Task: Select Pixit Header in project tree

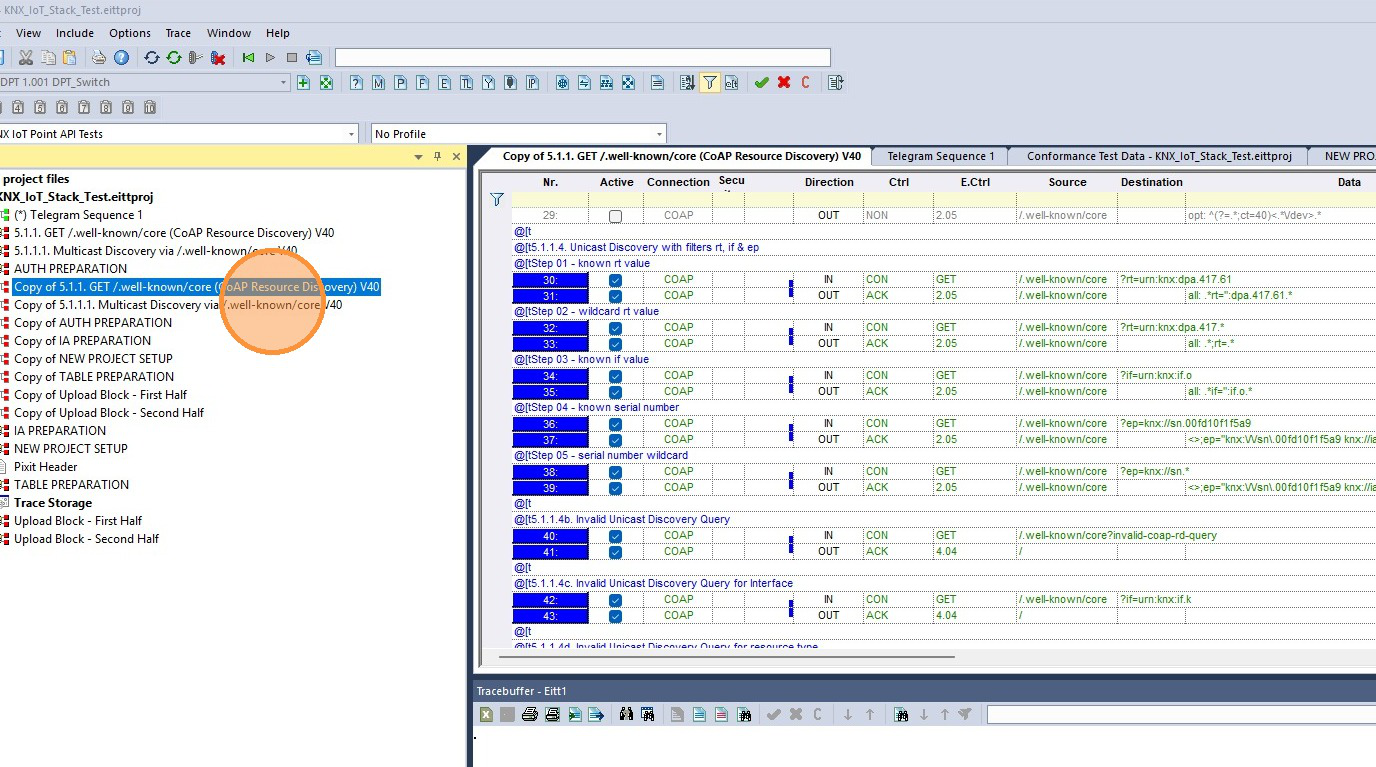Action: [x=45, y=467]
